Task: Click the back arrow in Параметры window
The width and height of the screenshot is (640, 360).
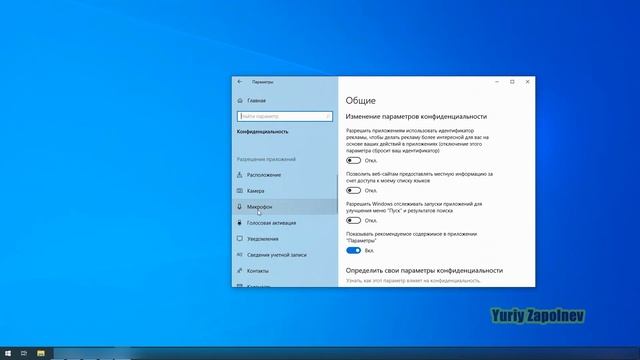Action: (240, 82)
